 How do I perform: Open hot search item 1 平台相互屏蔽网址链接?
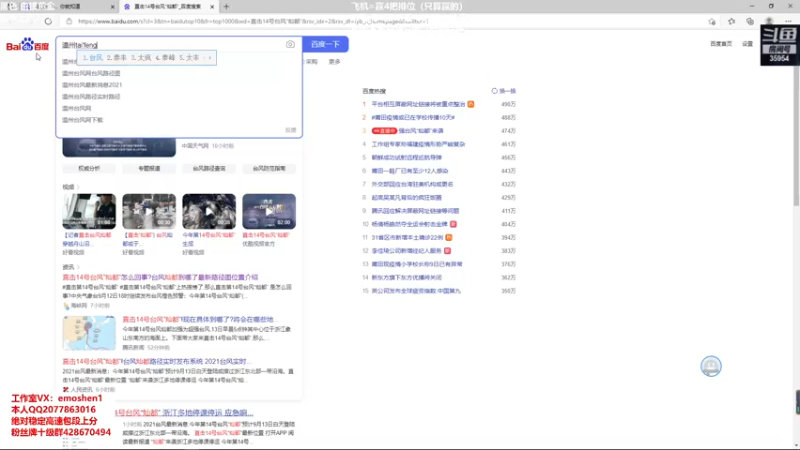click(418, 104)
